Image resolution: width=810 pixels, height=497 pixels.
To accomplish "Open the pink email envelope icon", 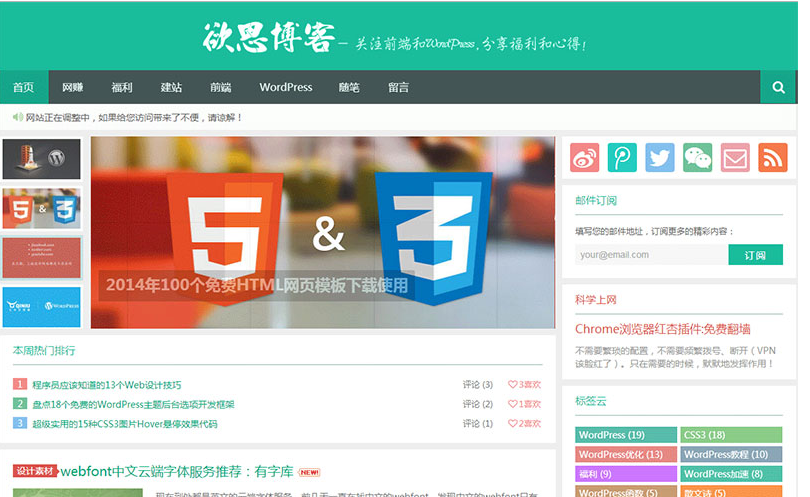I will [735, 158].
